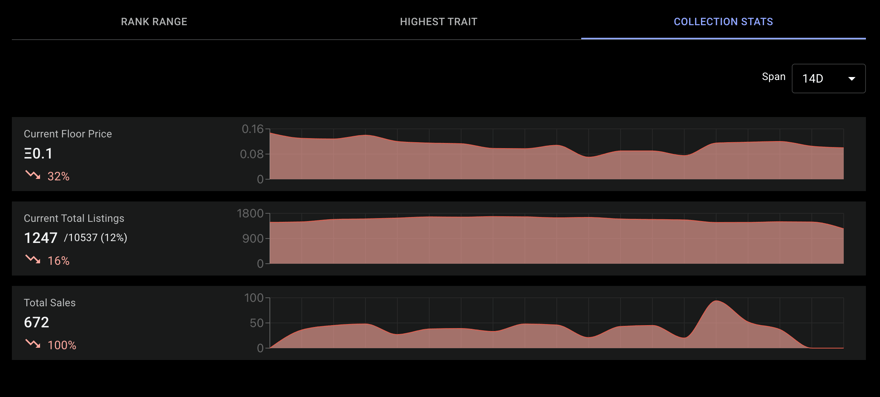The image size is (880, 397).
Task: Click the Ξ0.1 floor price value
Action: click(38, 154)
